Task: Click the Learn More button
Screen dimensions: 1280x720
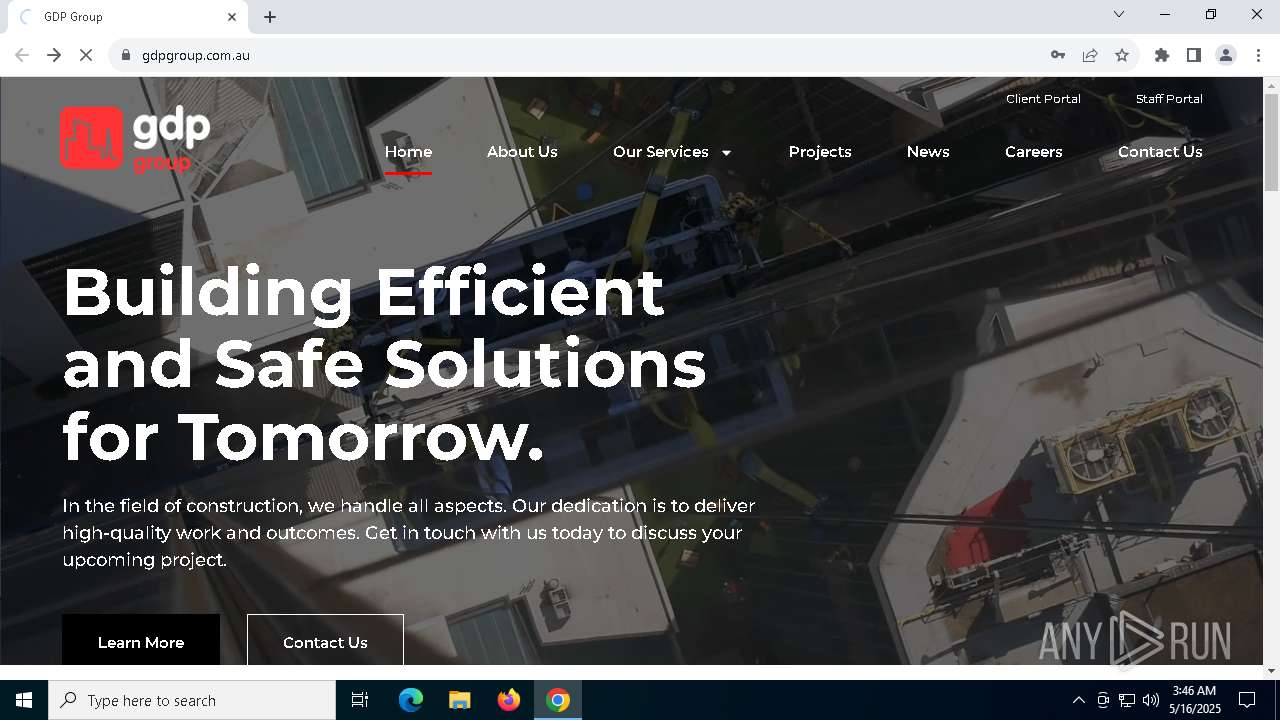Action: coord(141,640)
